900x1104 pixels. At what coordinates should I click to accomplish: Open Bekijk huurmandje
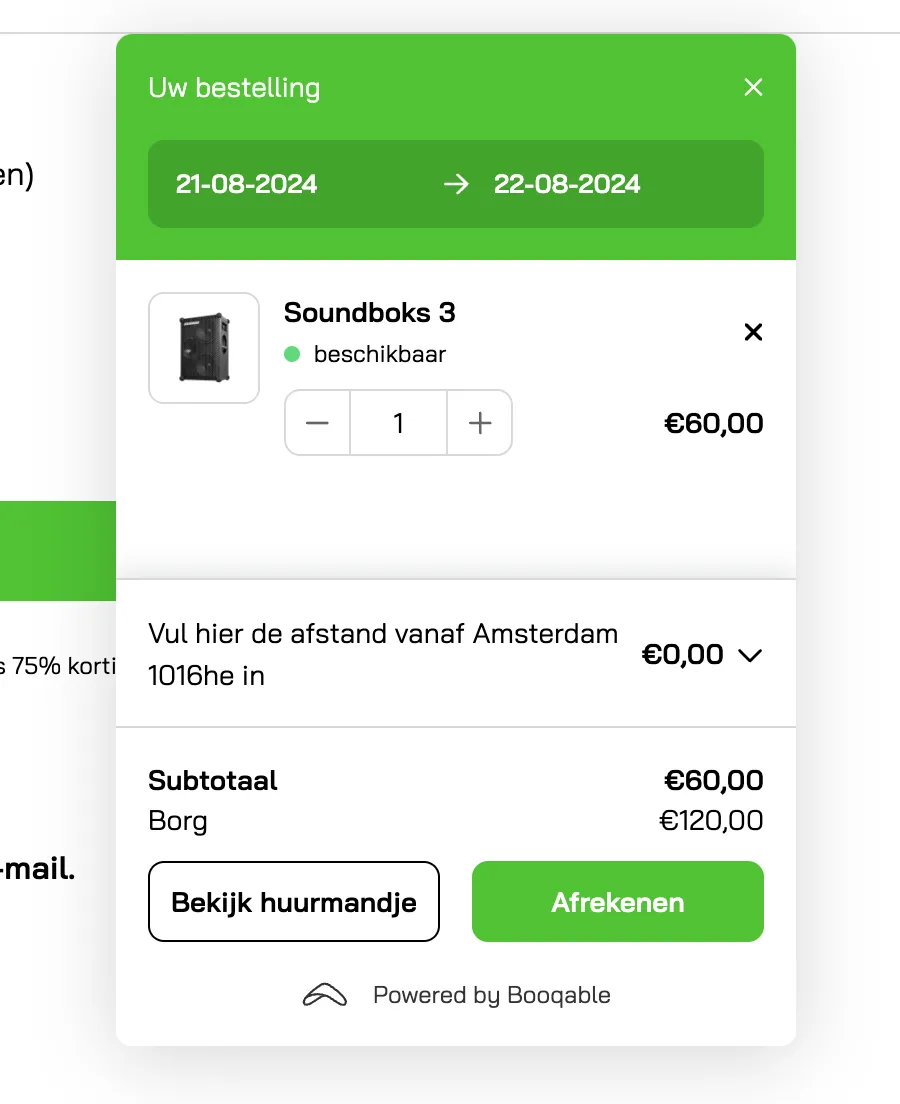(x=294, y=902)
